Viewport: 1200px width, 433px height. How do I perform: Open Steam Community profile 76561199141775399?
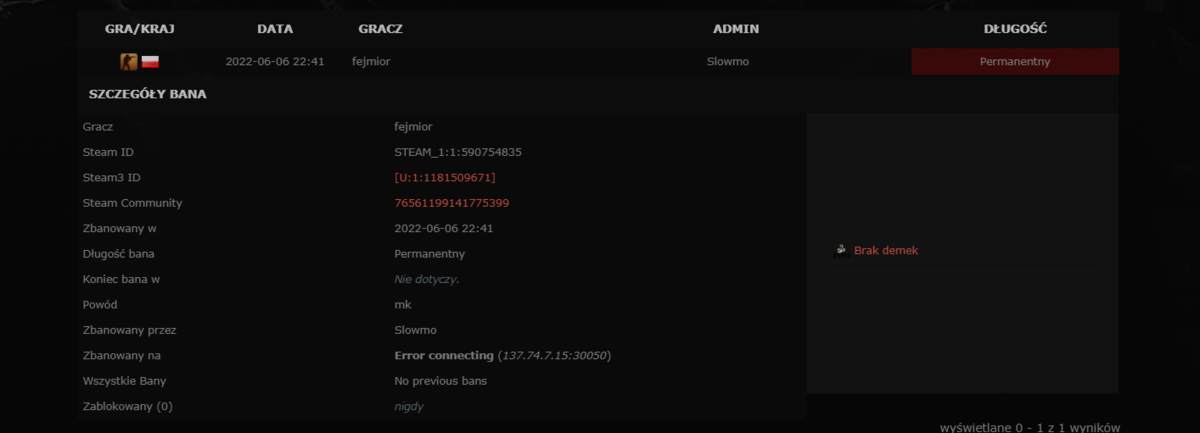(452, 203)
